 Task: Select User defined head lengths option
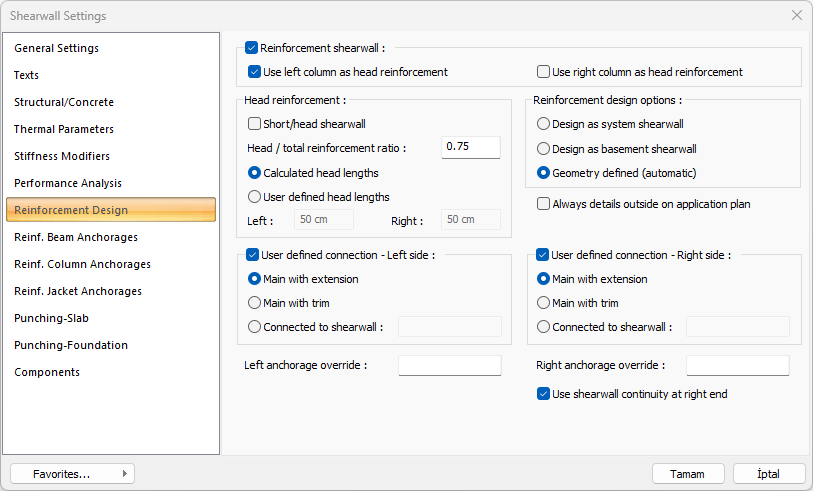point(255,197)
